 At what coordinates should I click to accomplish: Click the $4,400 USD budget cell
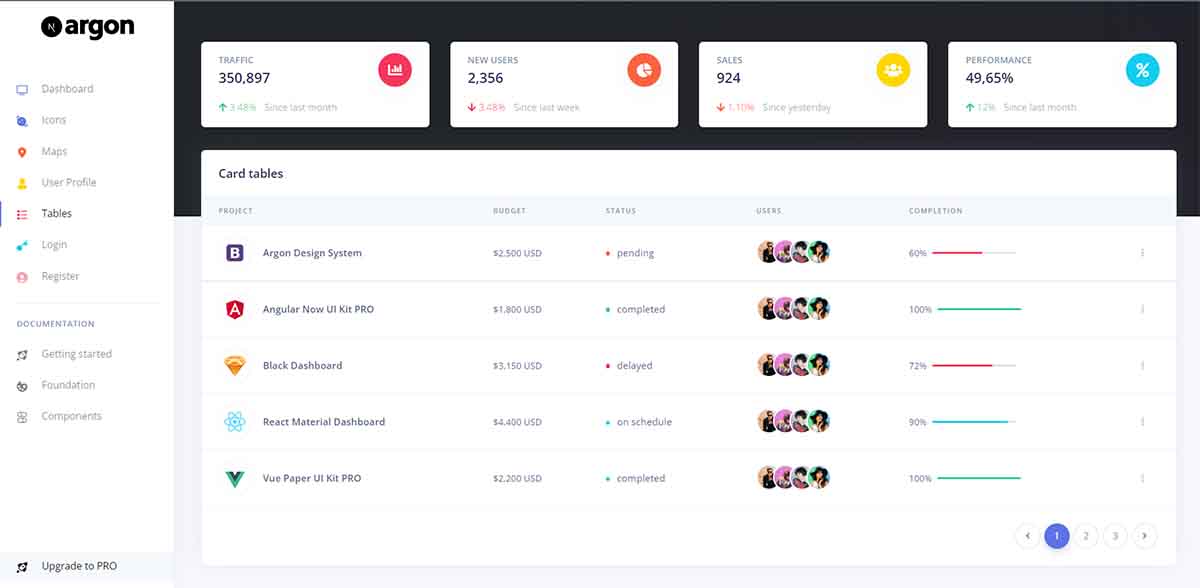pos(517,422)
